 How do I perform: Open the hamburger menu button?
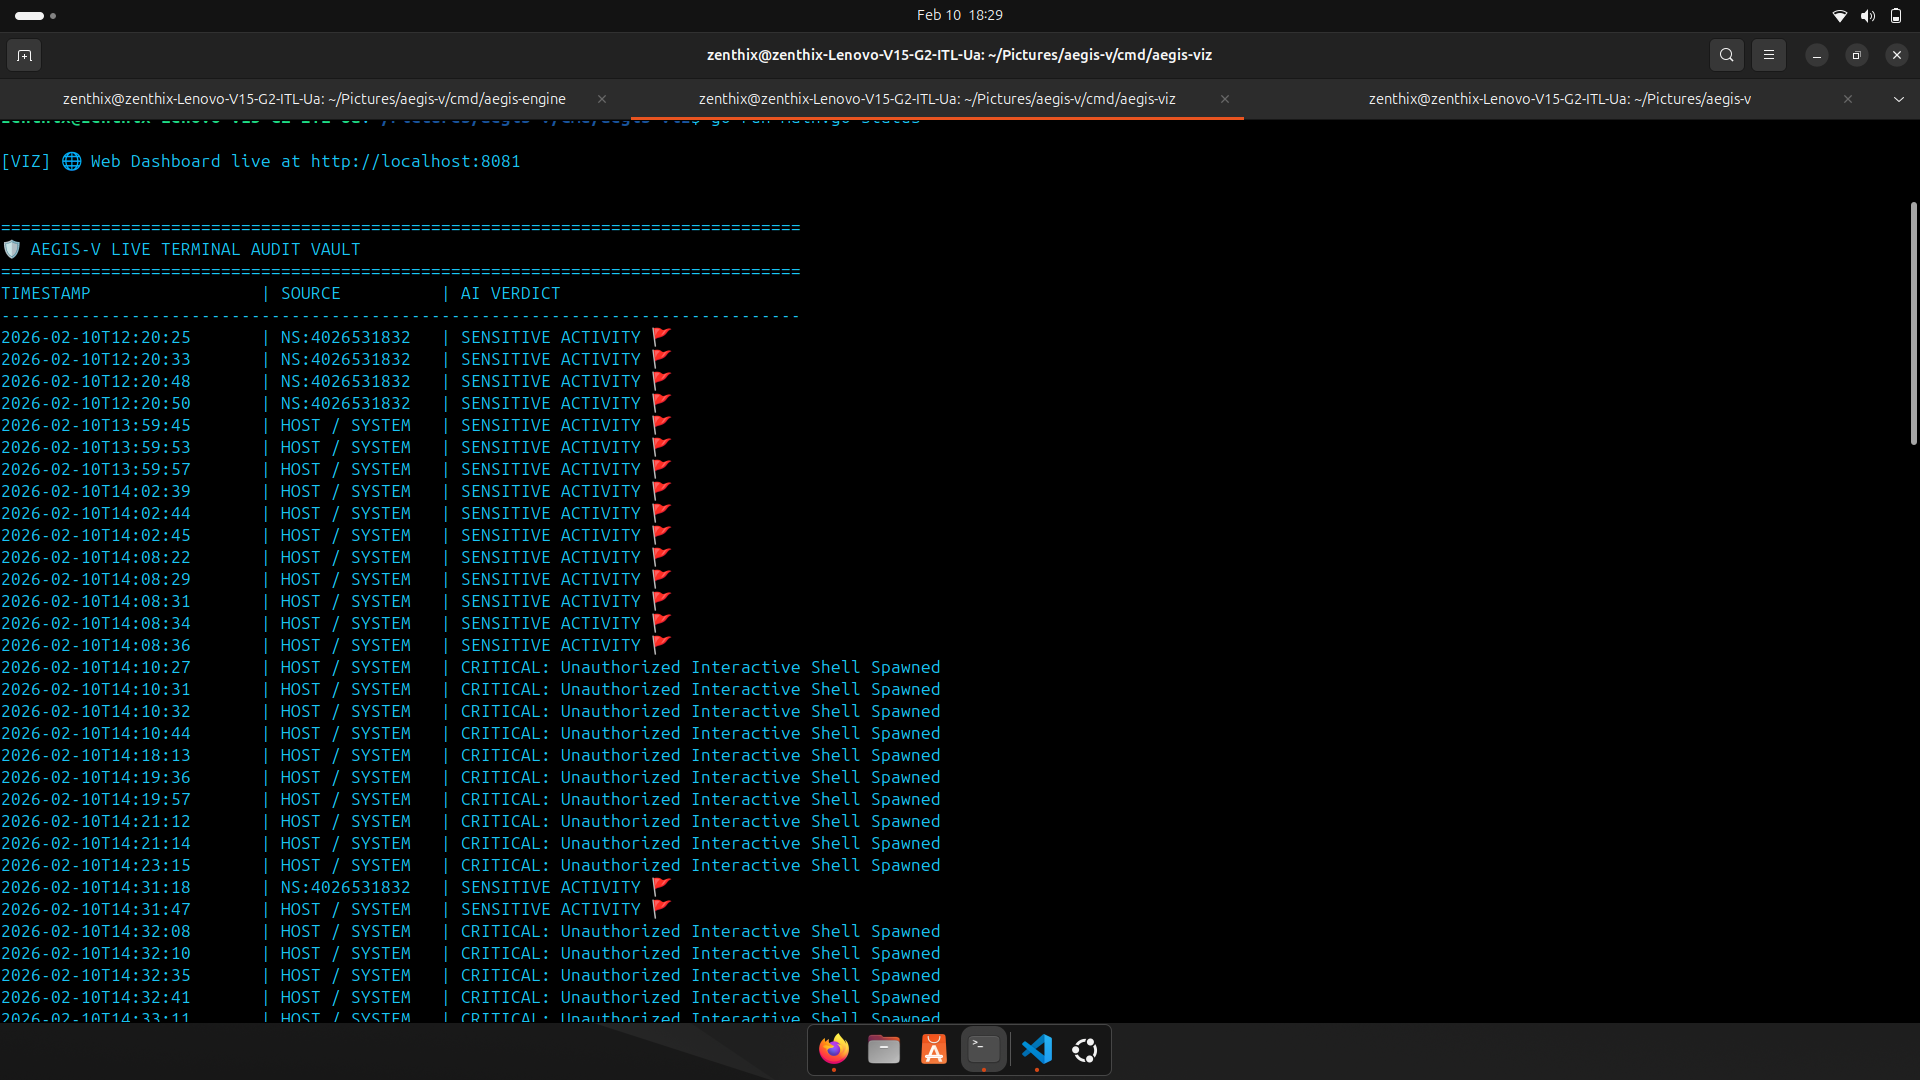click(1768, 55)
